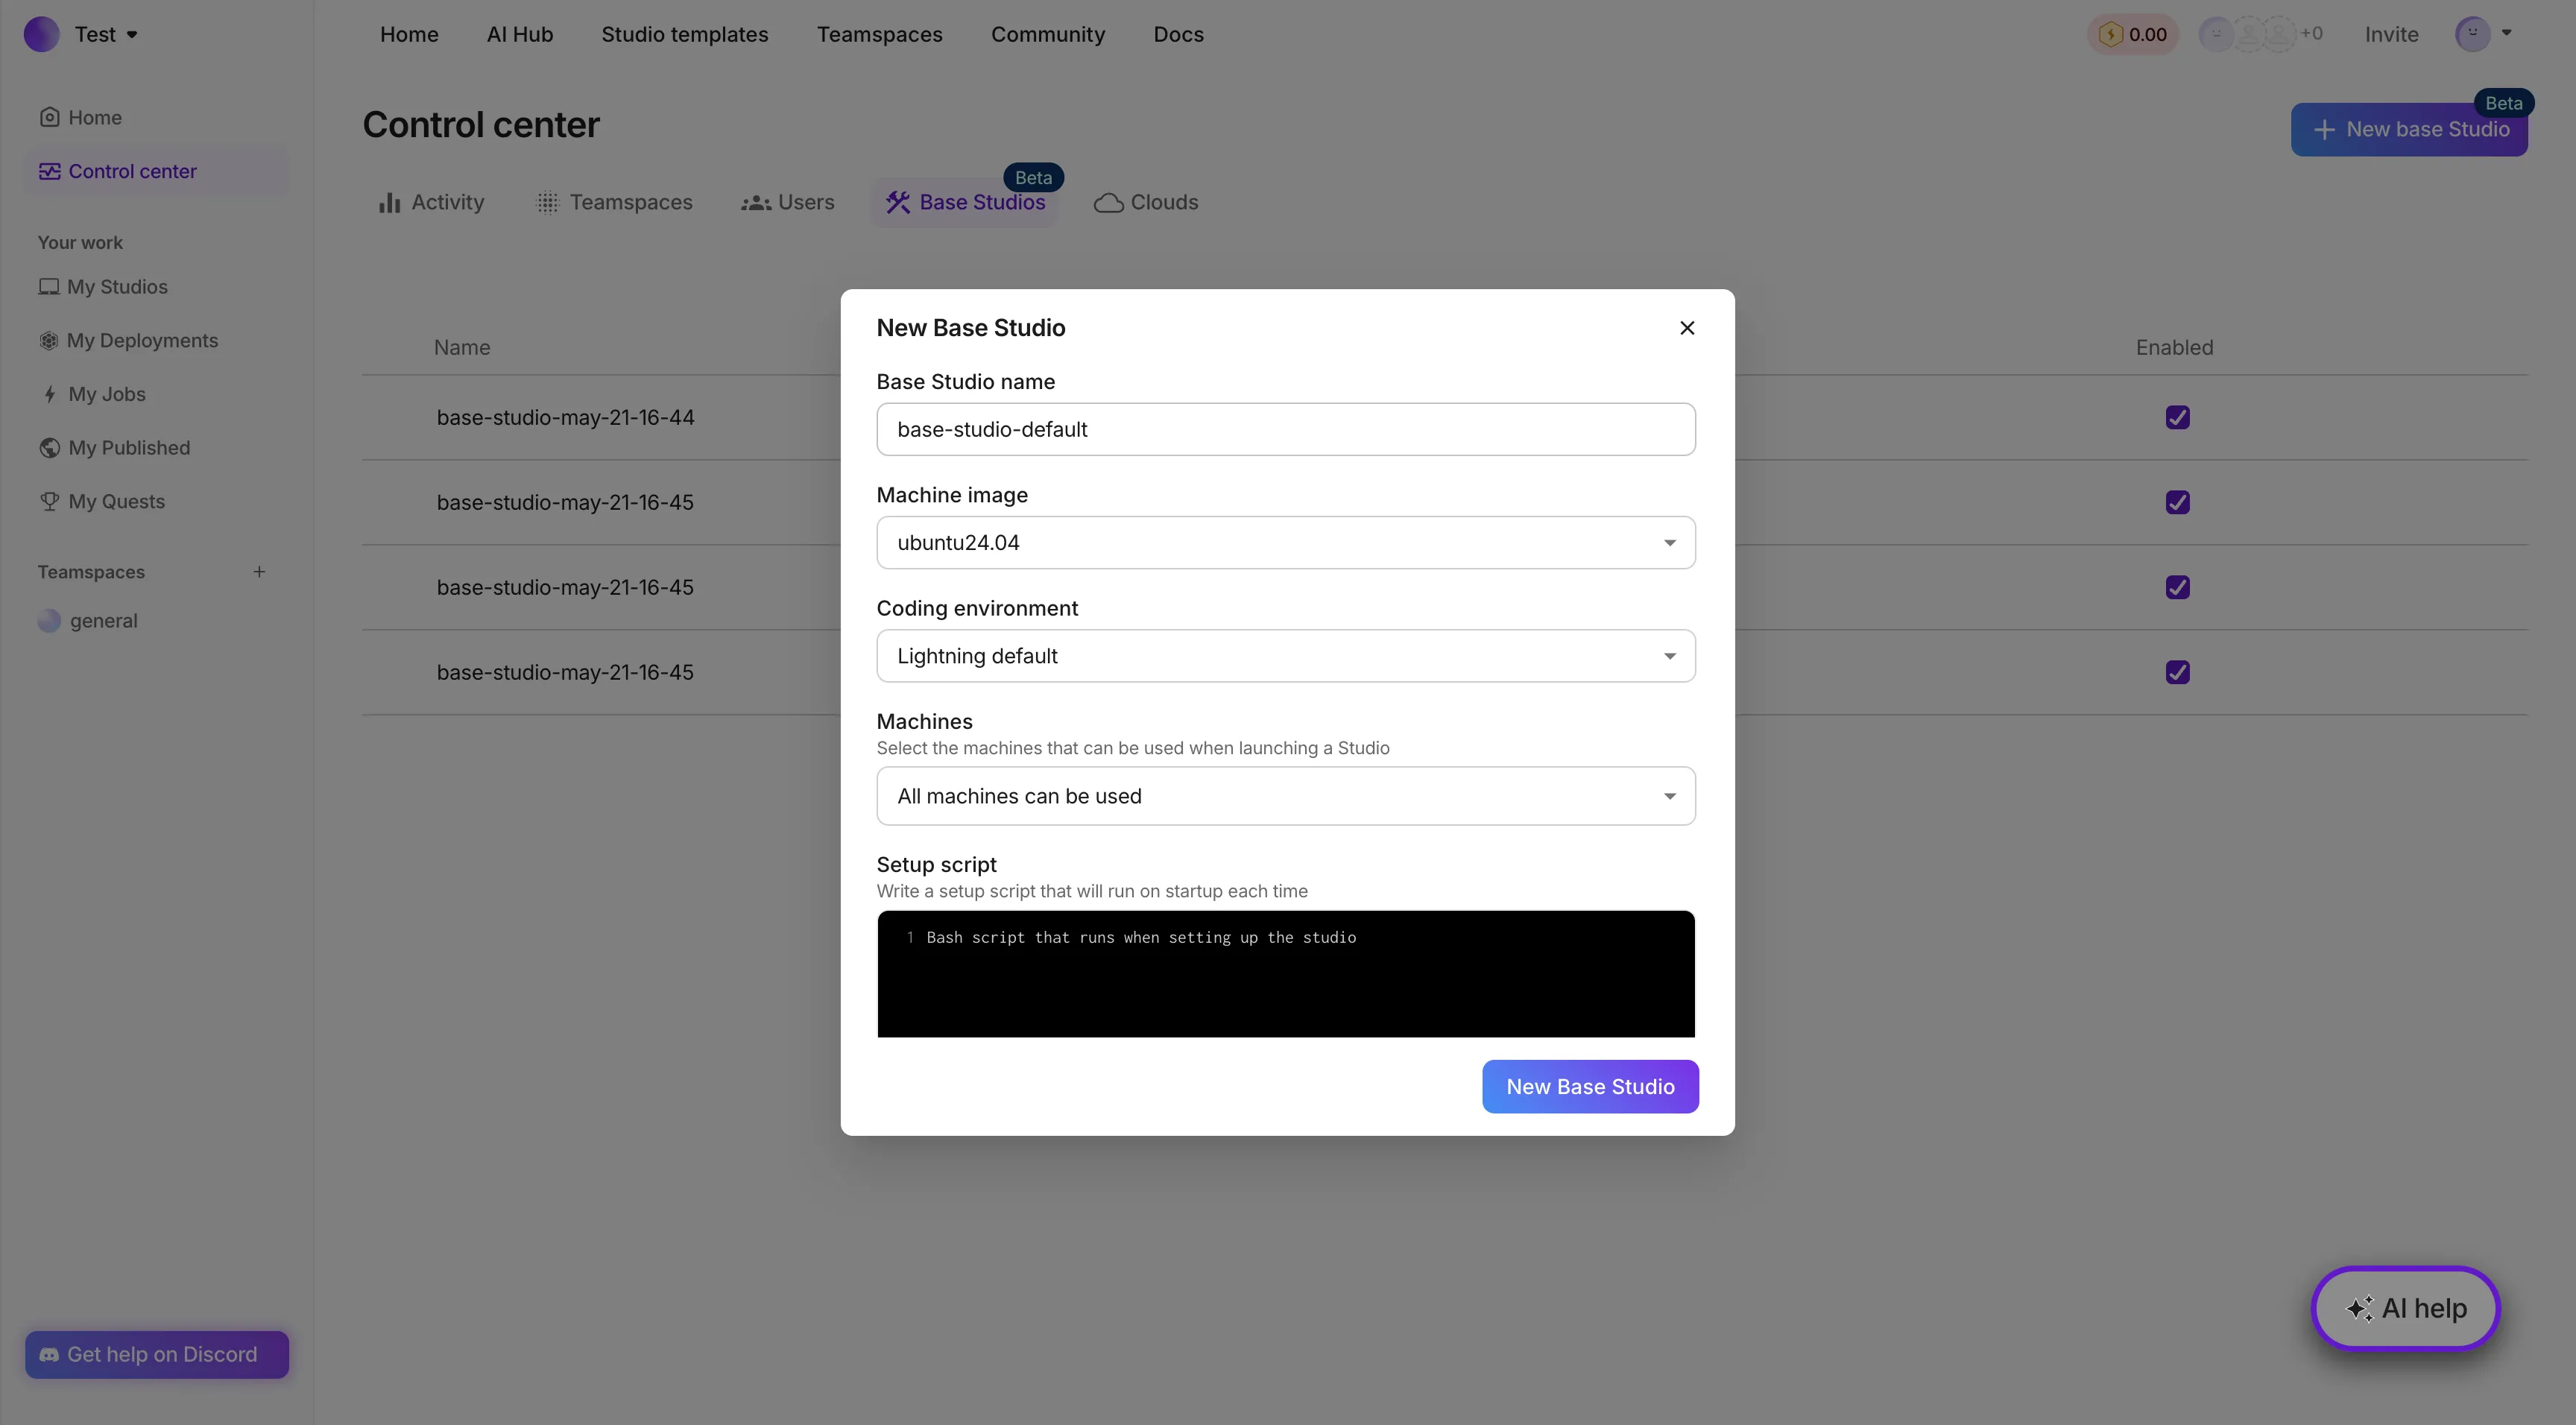Click the My Jobs lightning bolt icon
Screen dimensions: 2576x1425
49,394
